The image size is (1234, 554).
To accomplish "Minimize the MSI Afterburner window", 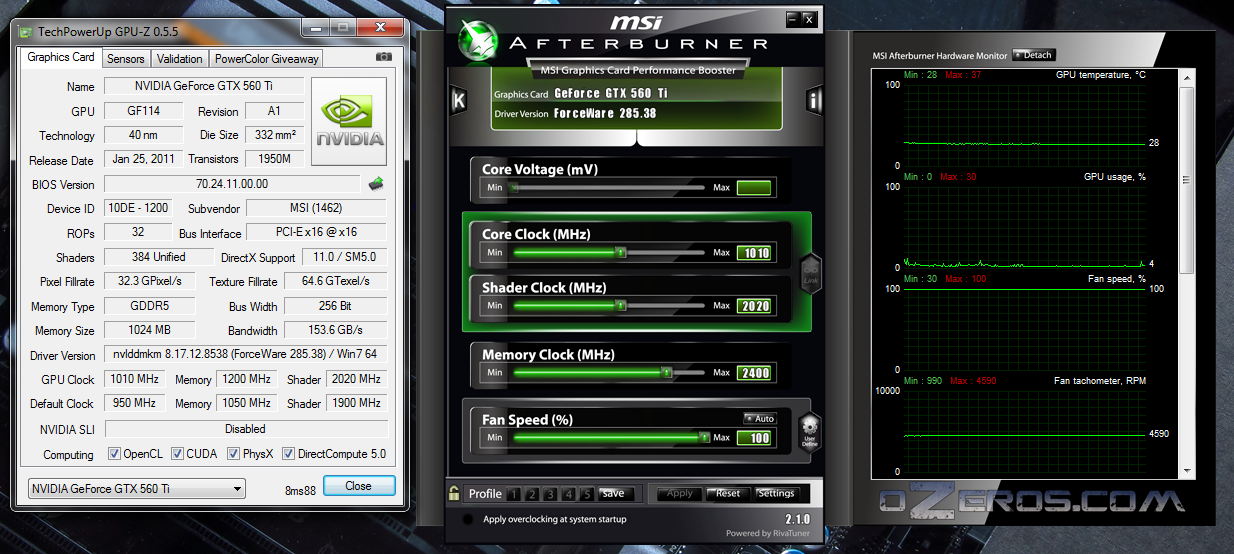I will coord(792,18).
